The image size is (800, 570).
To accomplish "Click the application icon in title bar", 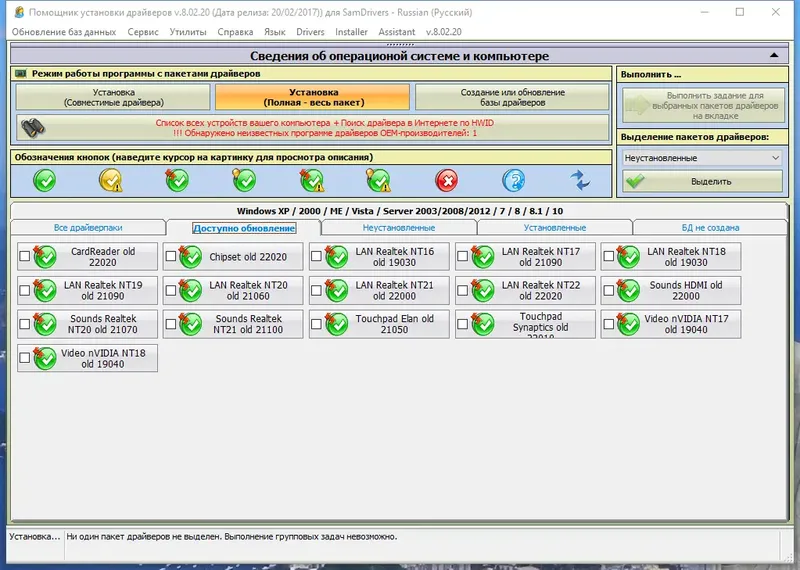I will click(x=19, y=12).
